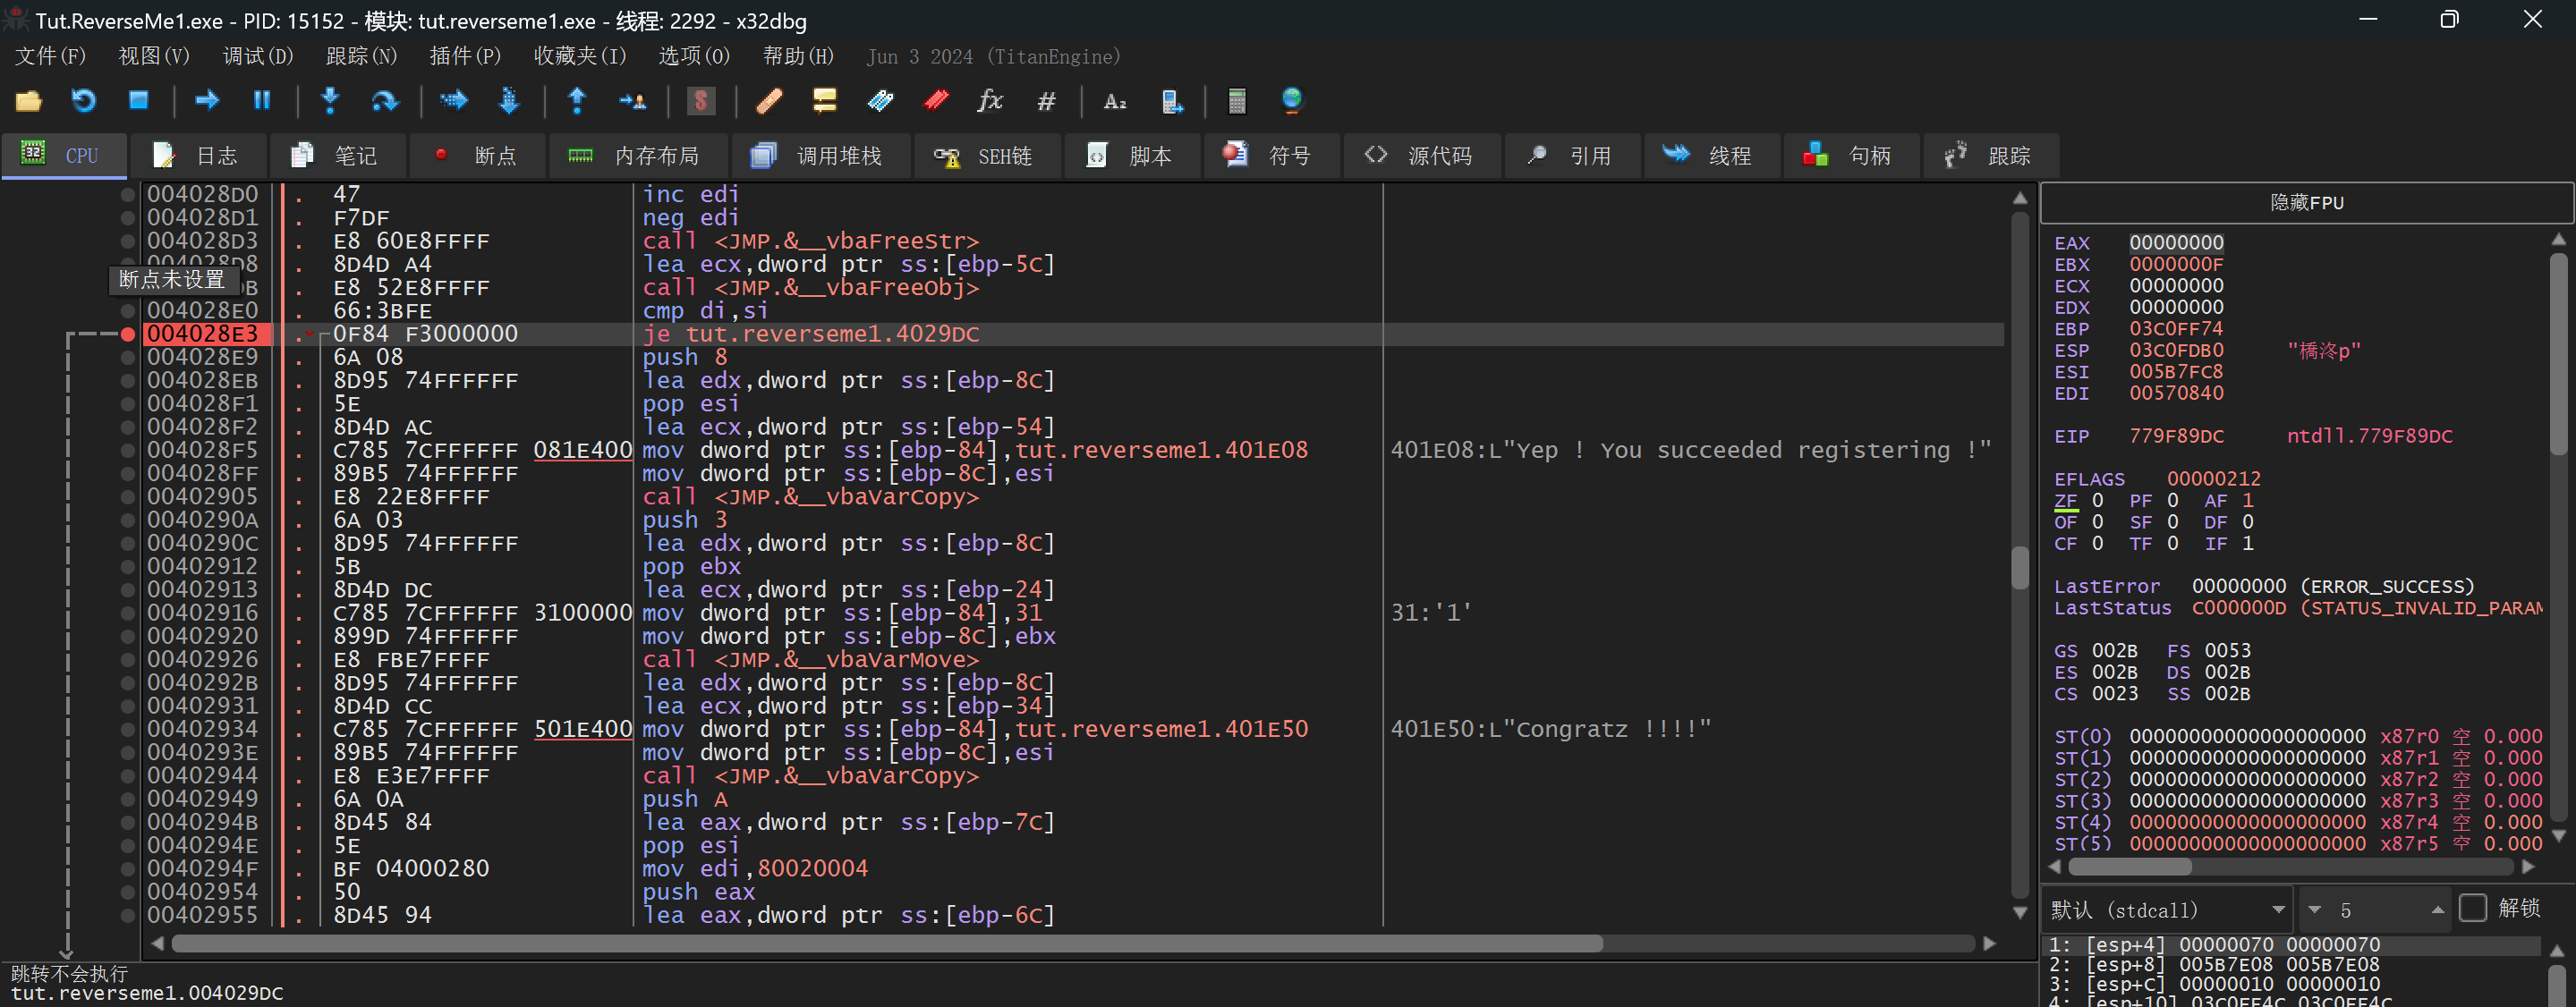Viewport: 2576px width, 1007px height.
Task: Open the calculator tool icon
Action: point(1237,101)
